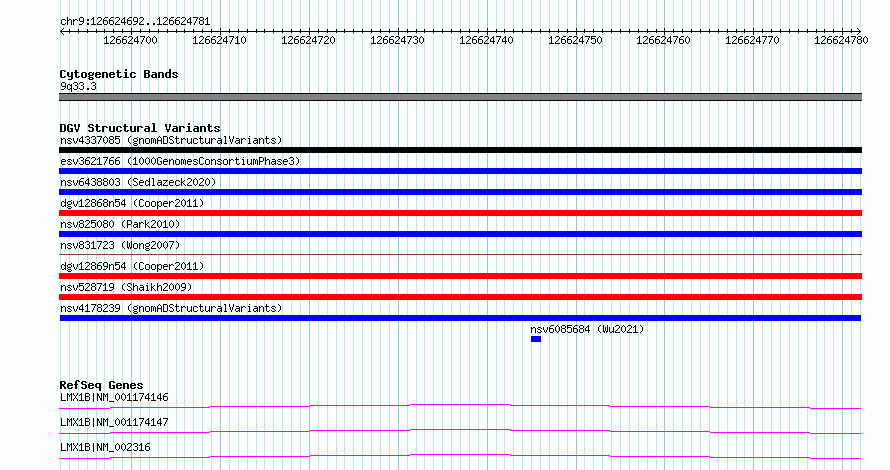Click ruler position 126624780
Screen dimensions: 890x470
pos(841,40)
